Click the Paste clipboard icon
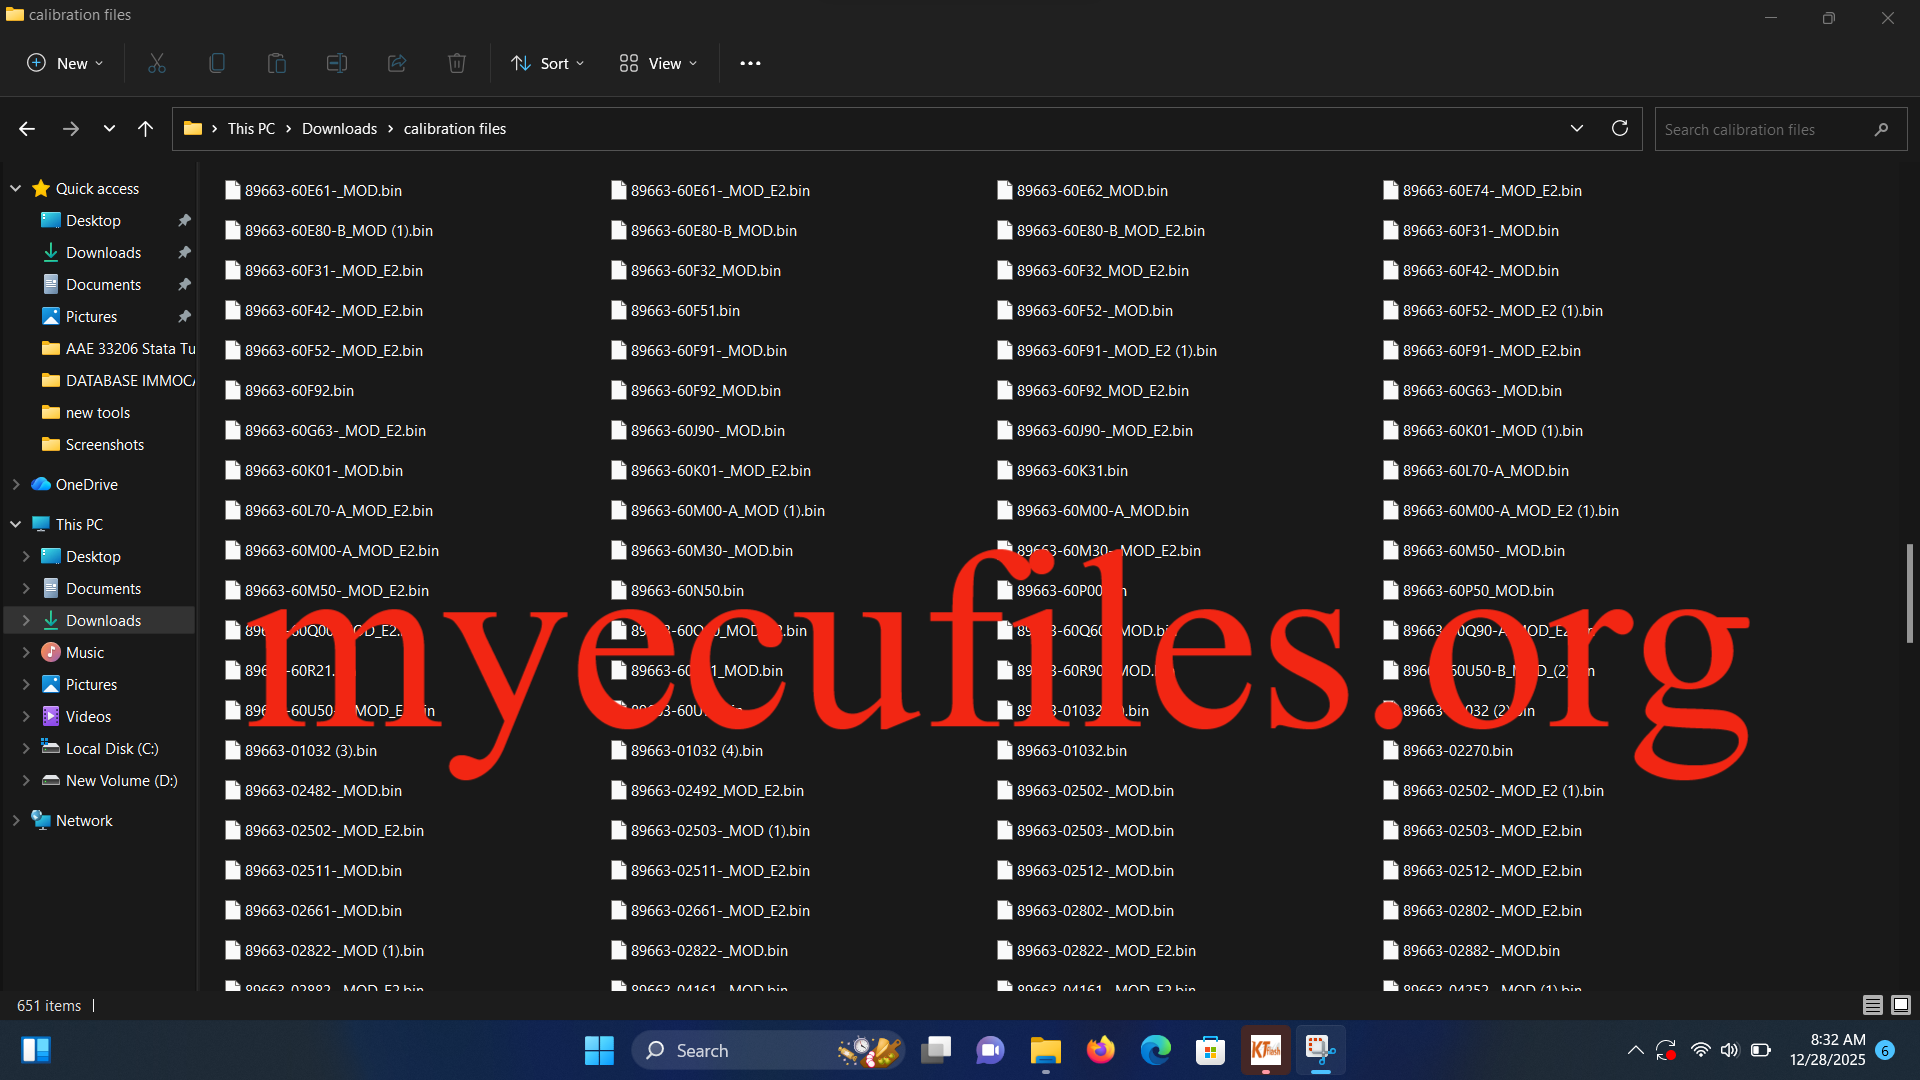 tap(277, 63)
